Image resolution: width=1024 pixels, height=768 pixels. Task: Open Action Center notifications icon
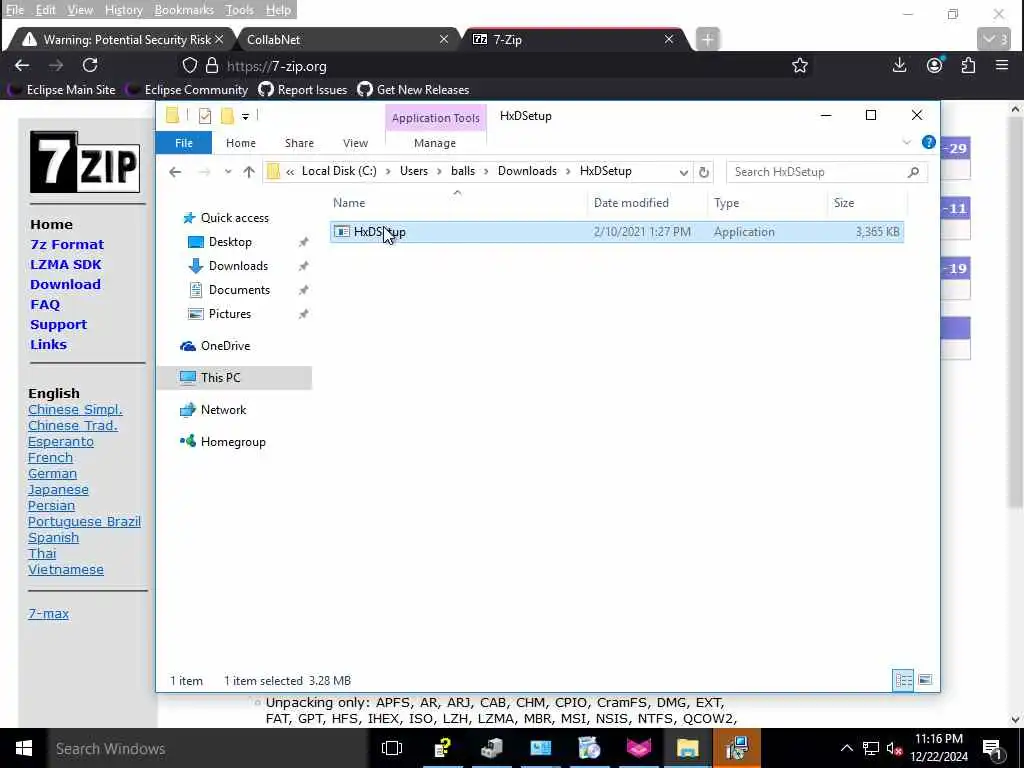pos(992,748)
